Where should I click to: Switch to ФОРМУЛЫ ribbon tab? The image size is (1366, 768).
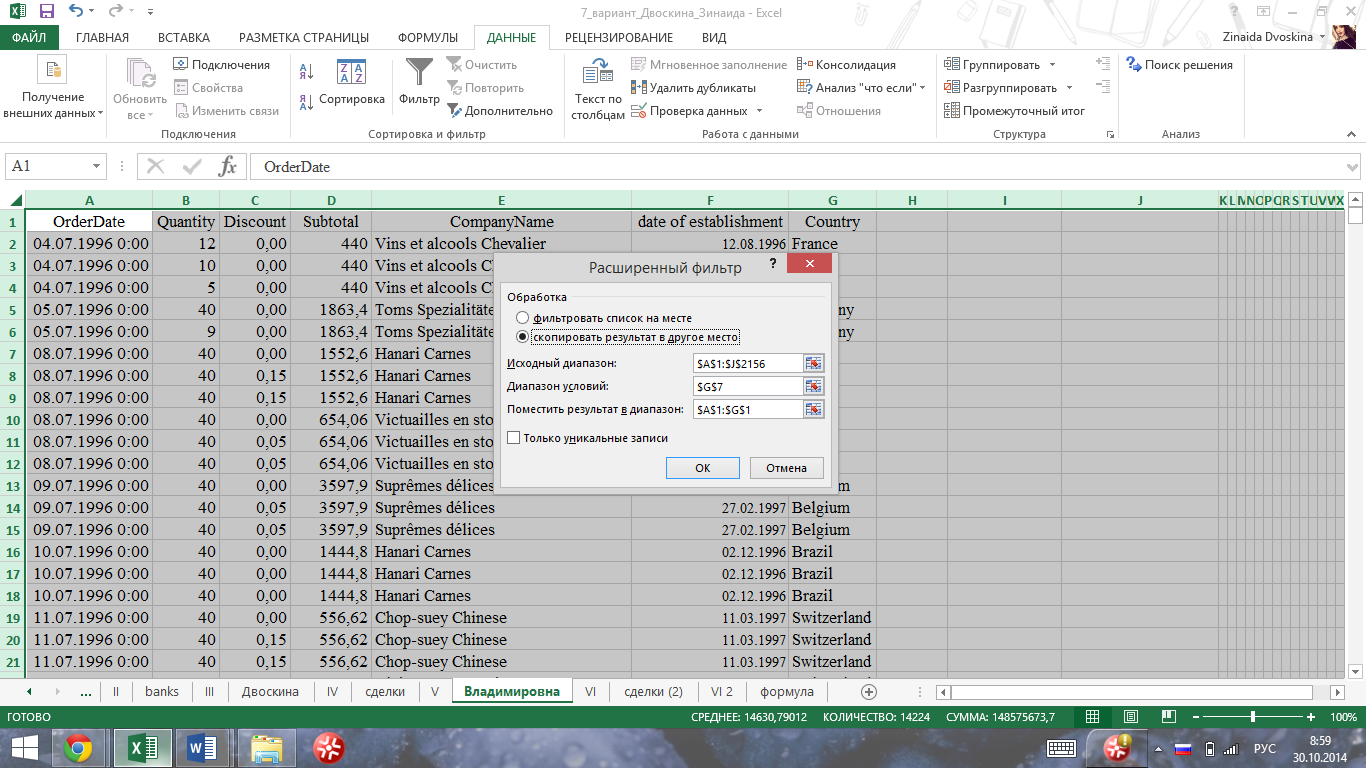[x=428, y=38]
